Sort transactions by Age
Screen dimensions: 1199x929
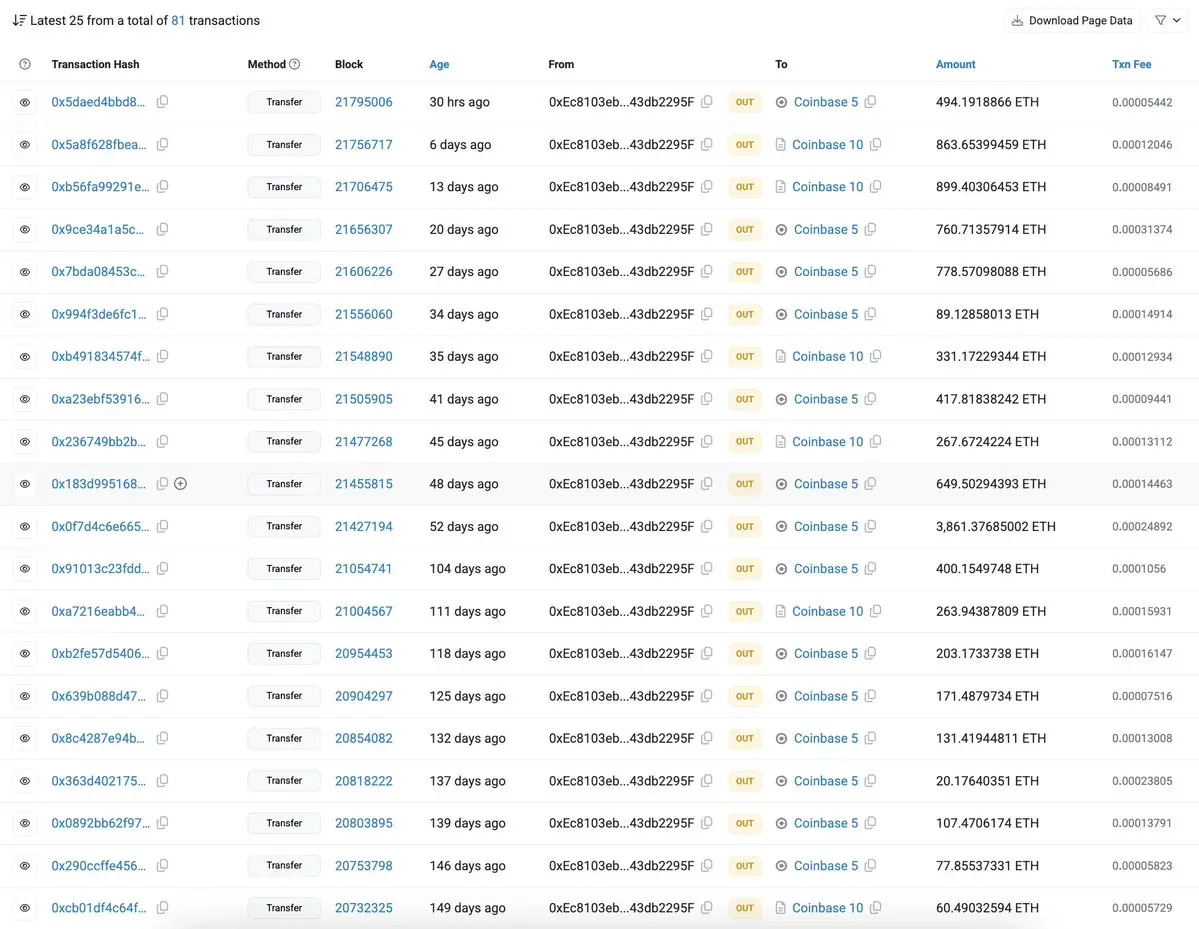(x=439, y=63)
